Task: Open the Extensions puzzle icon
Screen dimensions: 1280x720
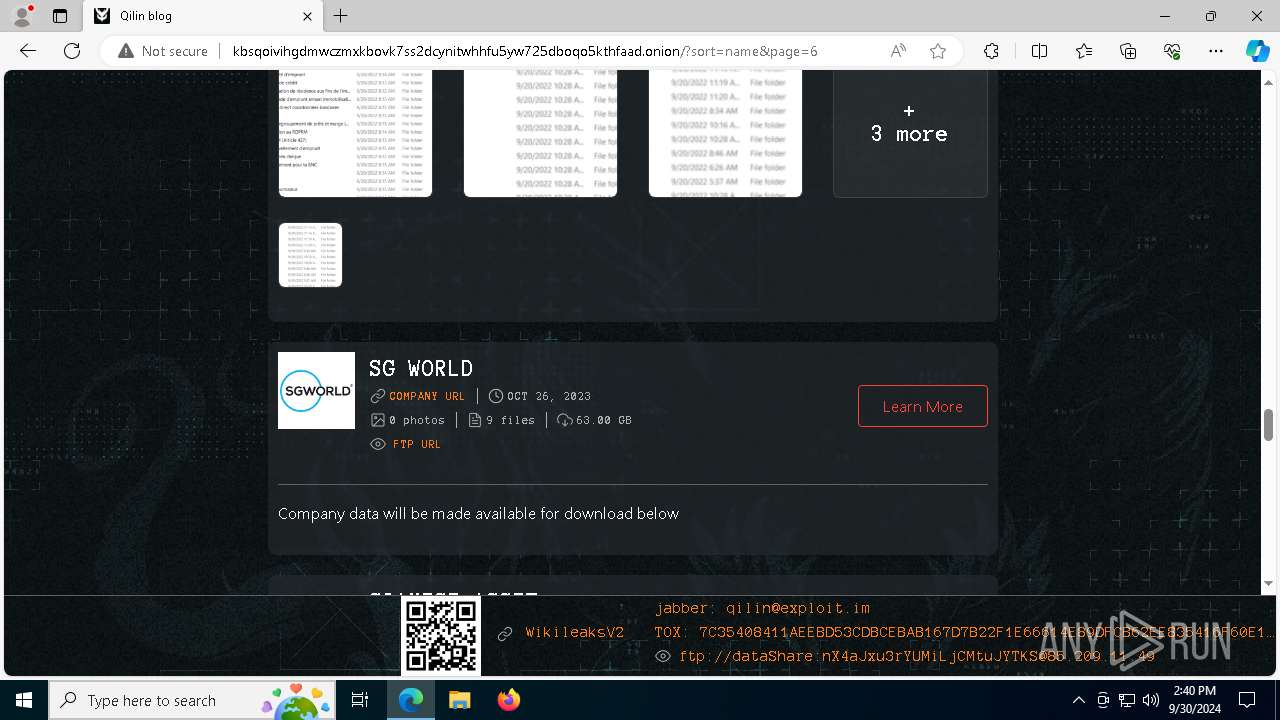Action: pyautogui.click(x=991, y=51)
